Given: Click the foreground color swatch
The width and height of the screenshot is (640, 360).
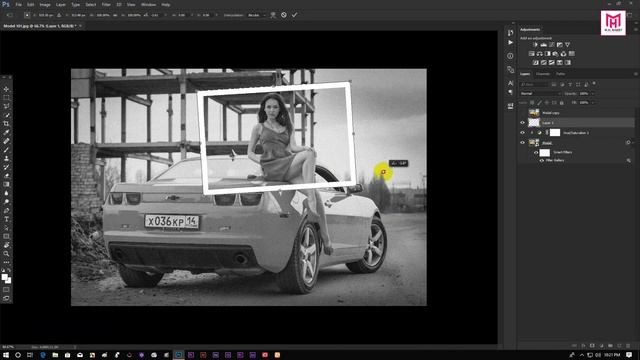Looking at the screenshot, I should [x=4, y=278].
